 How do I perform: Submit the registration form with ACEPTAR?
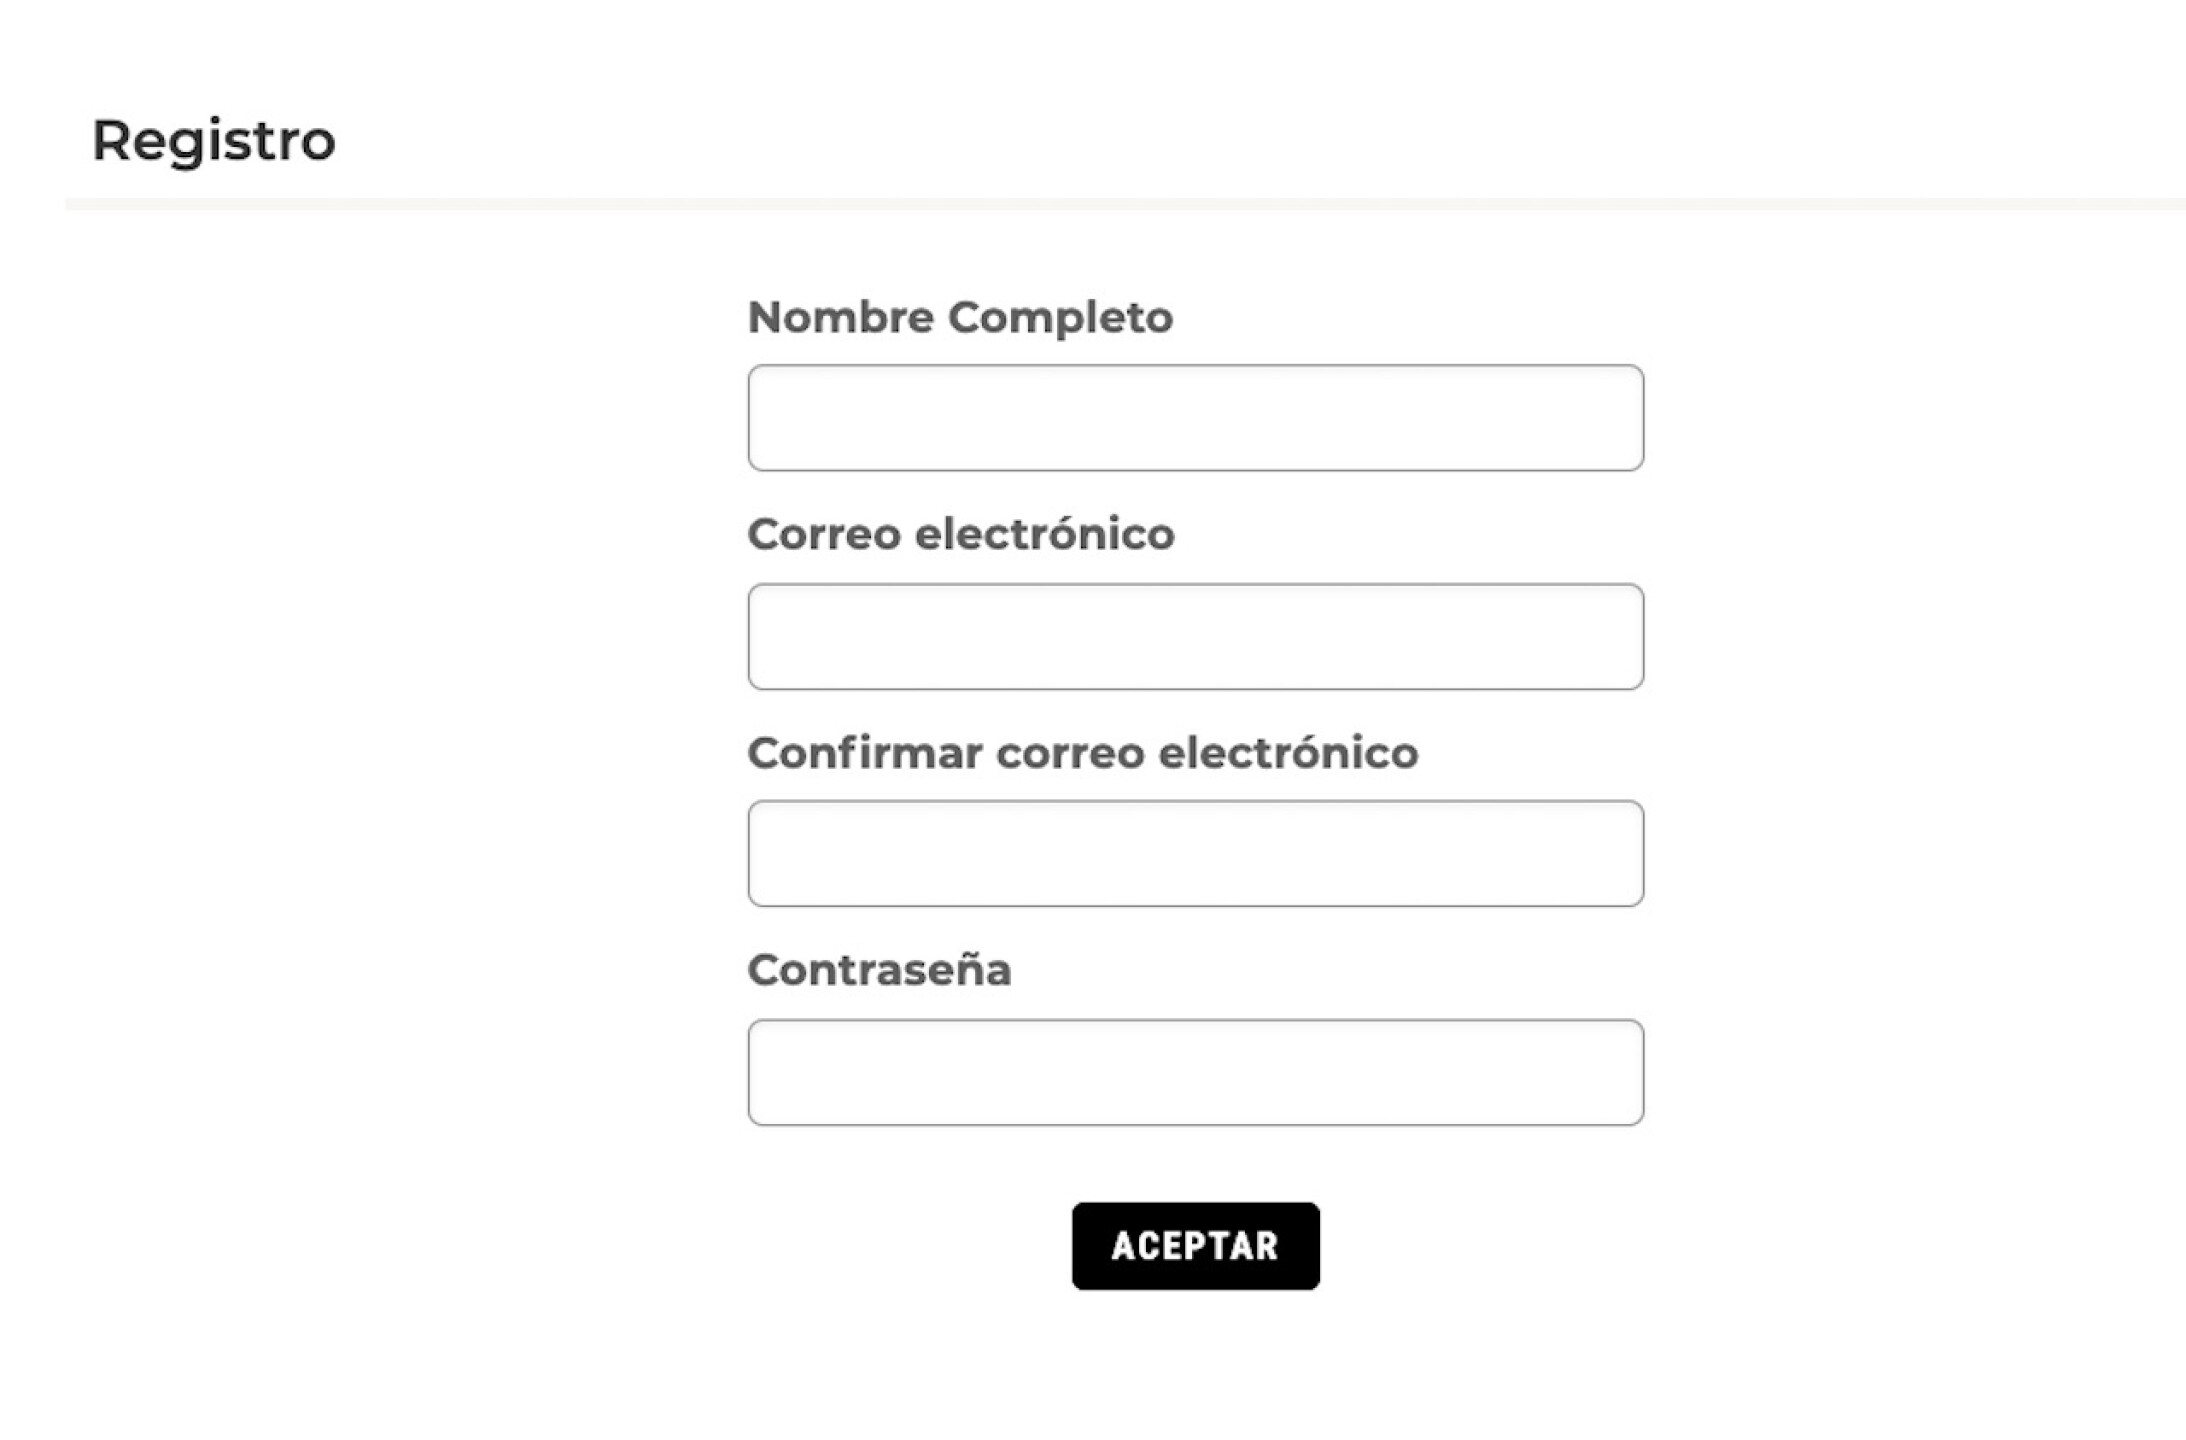(x=1195, y=1246)
